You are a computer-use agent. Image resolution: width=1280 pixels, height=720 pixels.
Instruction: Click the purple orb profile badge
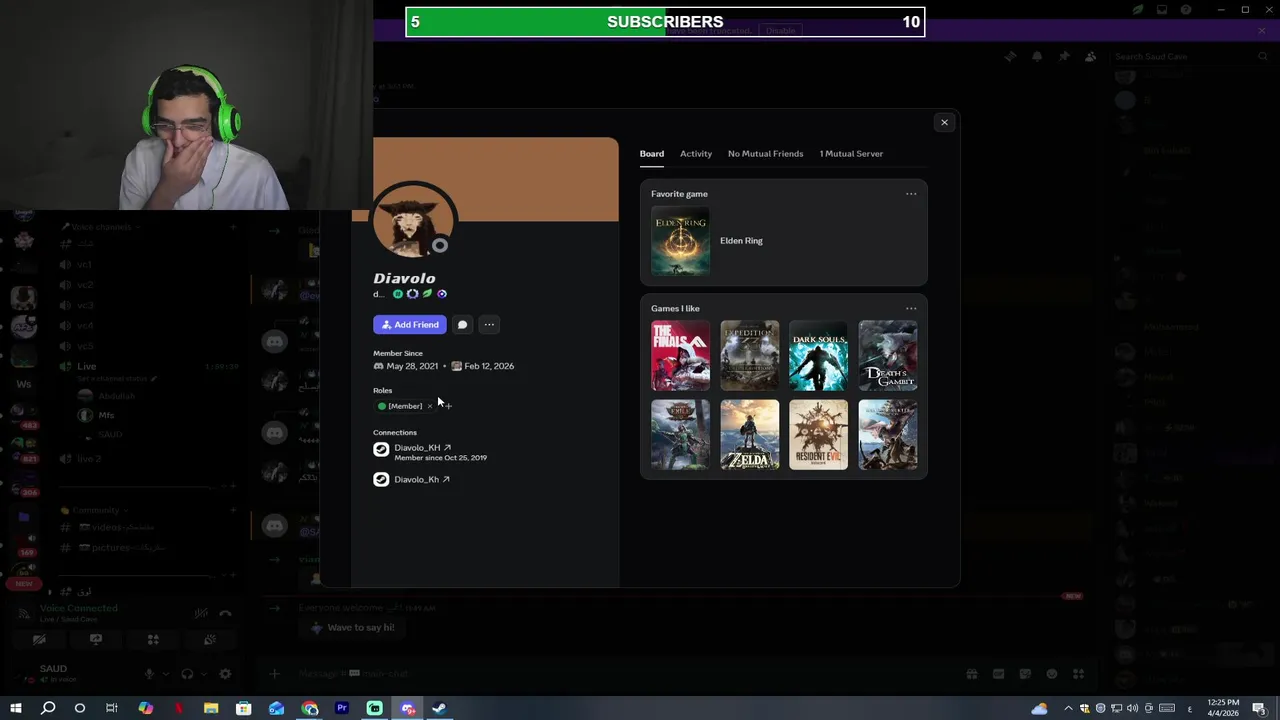coord(442,294)
